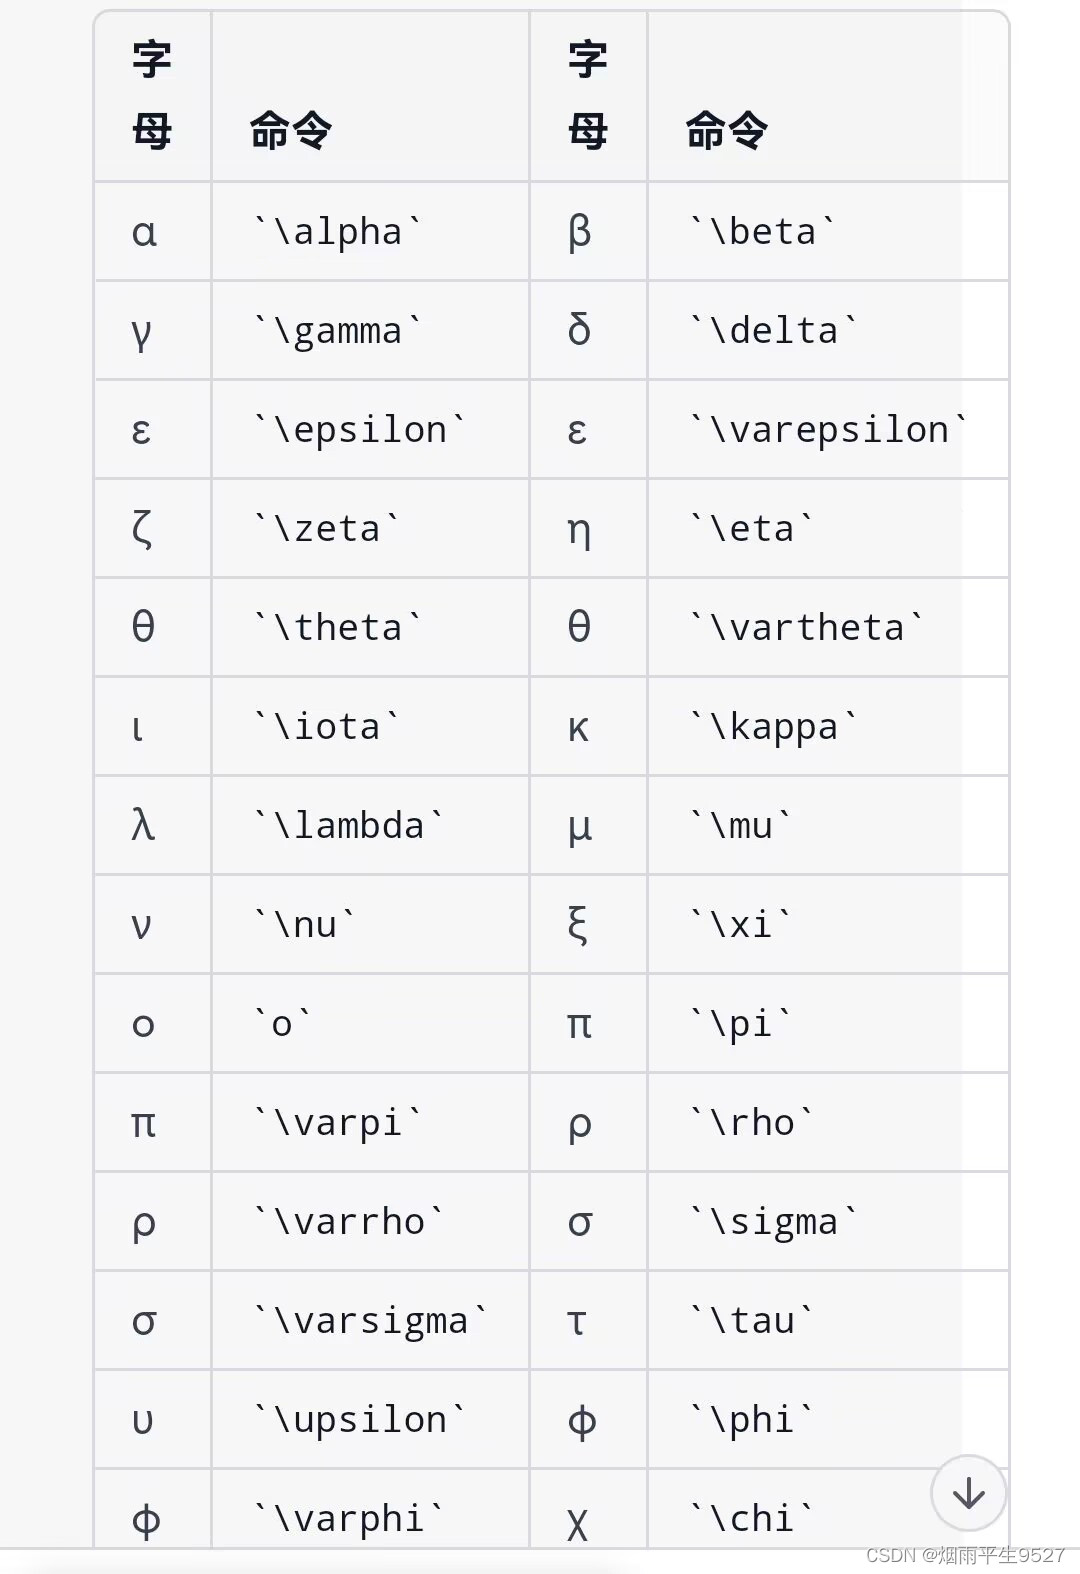Image resolution: width=1080 pixels, height=1574 pixels.
Task: Select the `\beta` command text
Action: click(762, 232)
